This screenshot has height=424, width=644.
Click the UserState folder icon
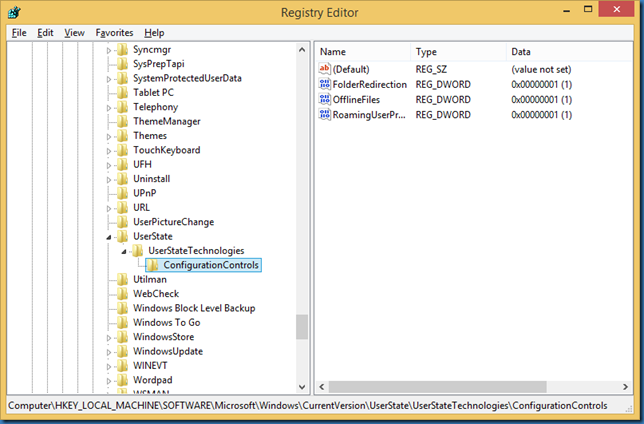coord(122,237)
